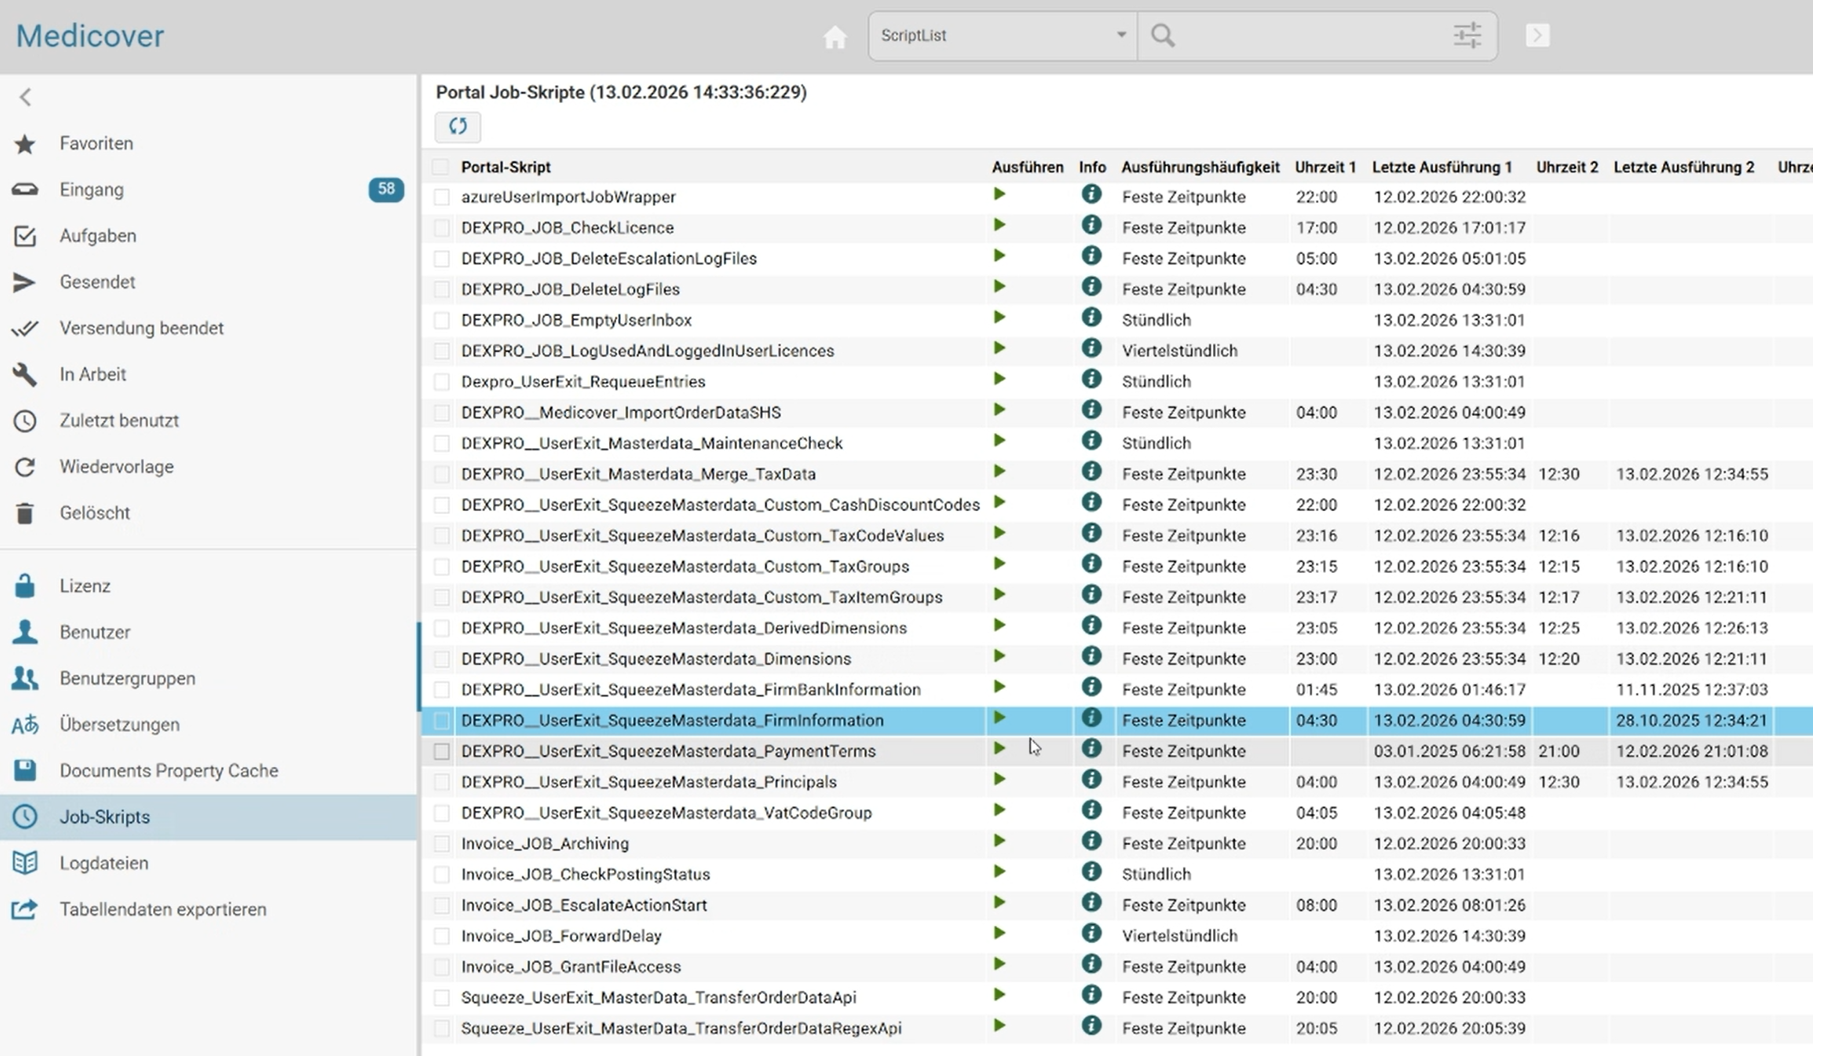Execute the Invoice_JOB_Archiving script
Image resolution: width=1821 pixels, height=1056 pixels.
[x=998, y=842]
